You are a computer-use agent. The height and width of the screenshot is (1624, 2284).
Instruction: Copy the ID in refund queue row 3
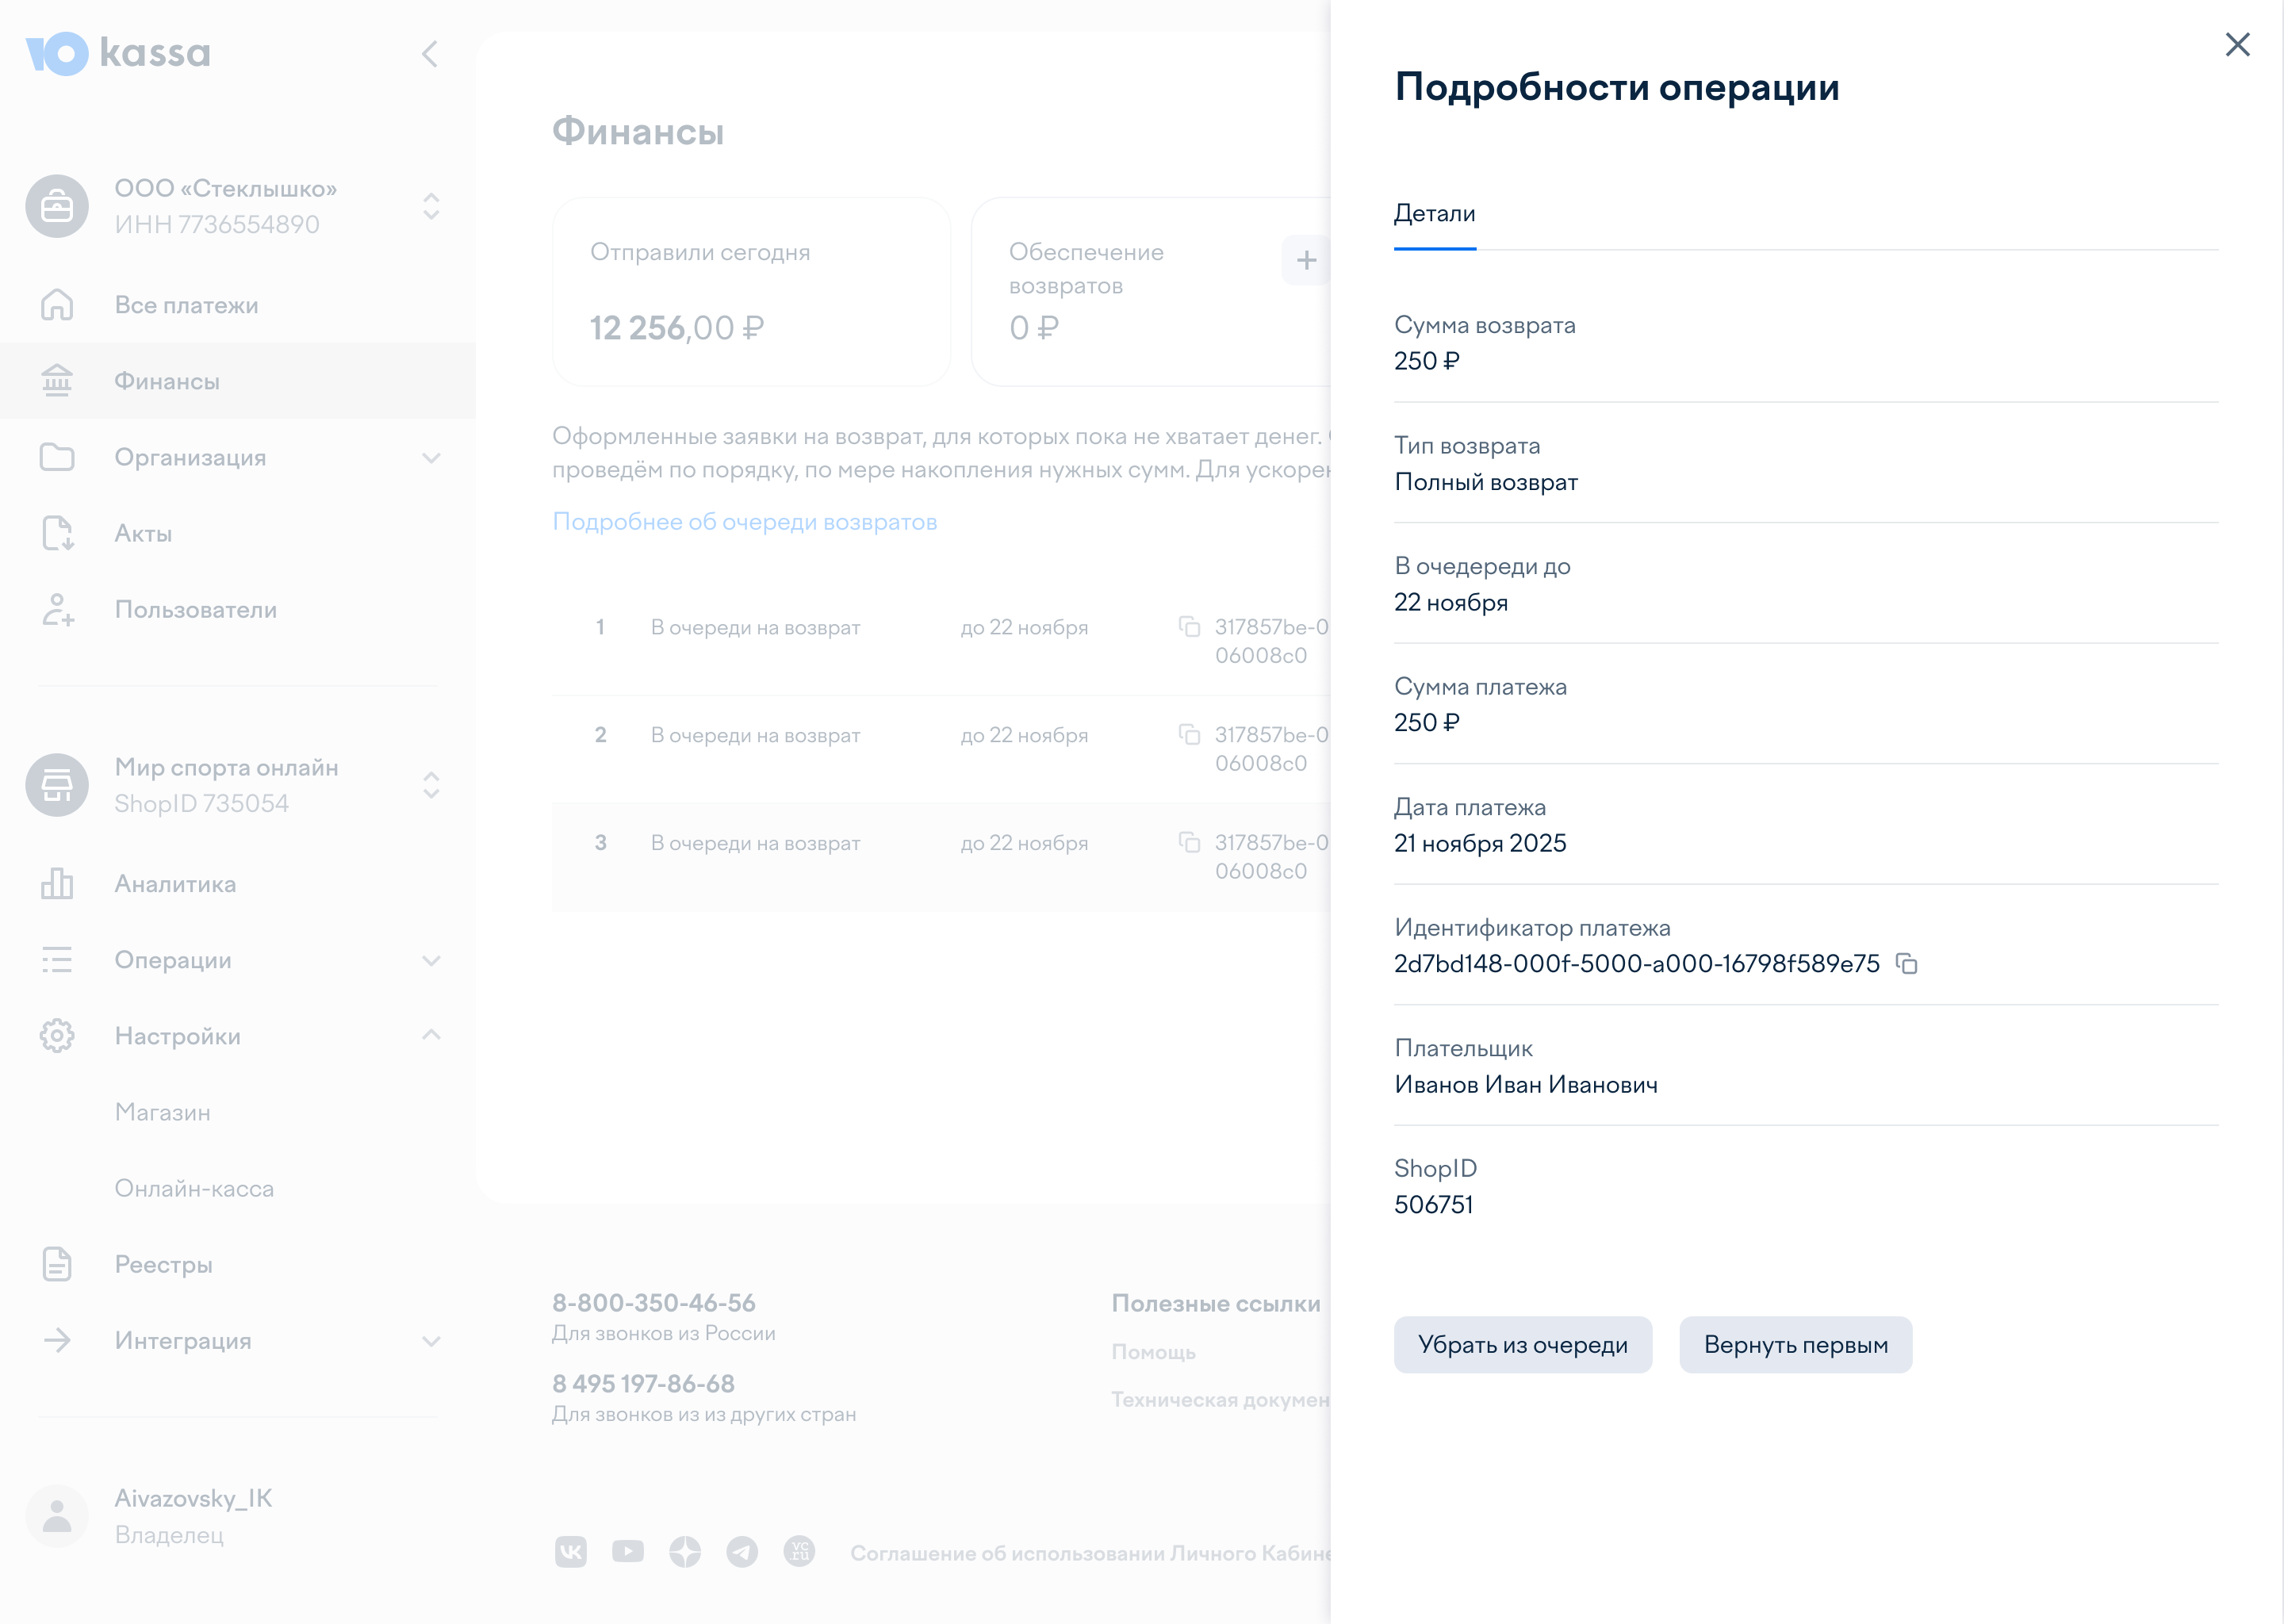coord(1189,843)
